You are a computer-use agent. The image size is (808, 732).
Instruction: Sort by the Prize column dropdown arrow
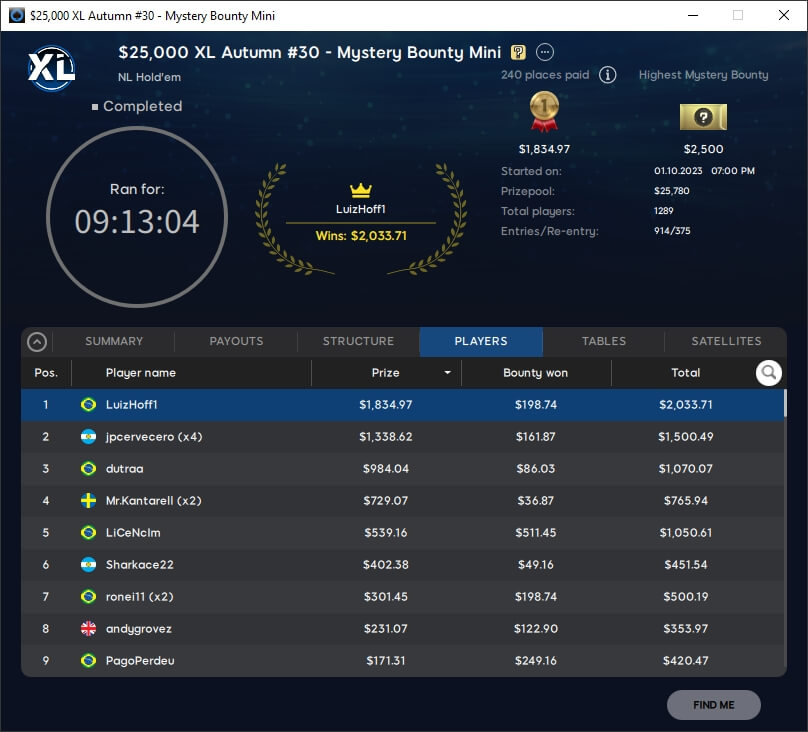click(447, 372)
